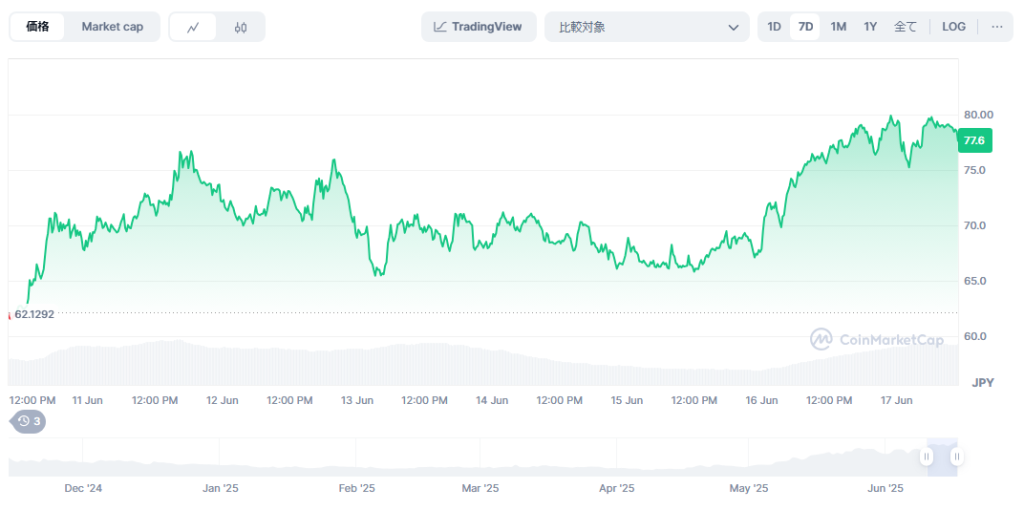Click the history events badge showing 3
The height and width of the screenshot is (510, 1024).
point(29,421)
